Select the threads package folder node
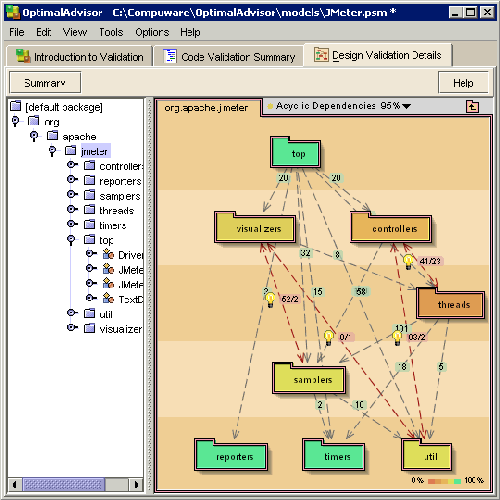500x500 pixels. pyautogui.click(x=450, y=303)
